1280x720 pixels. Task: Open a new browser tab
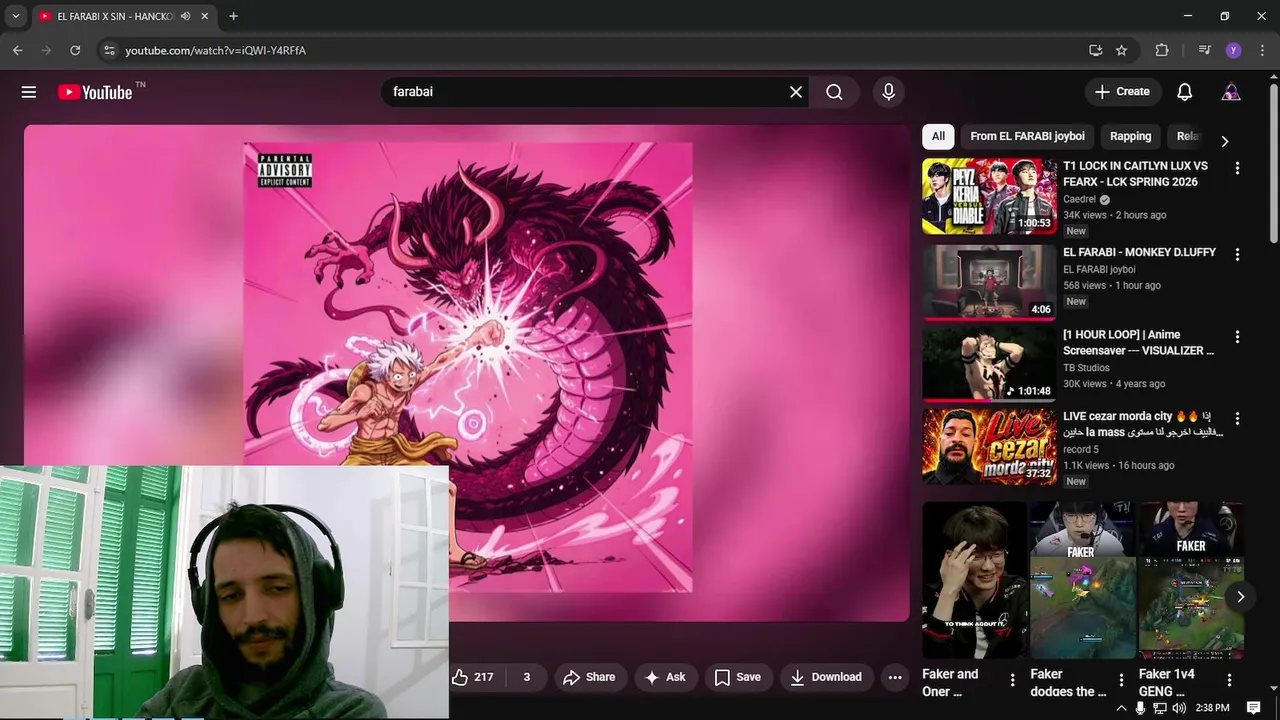[x=233, y=16]
